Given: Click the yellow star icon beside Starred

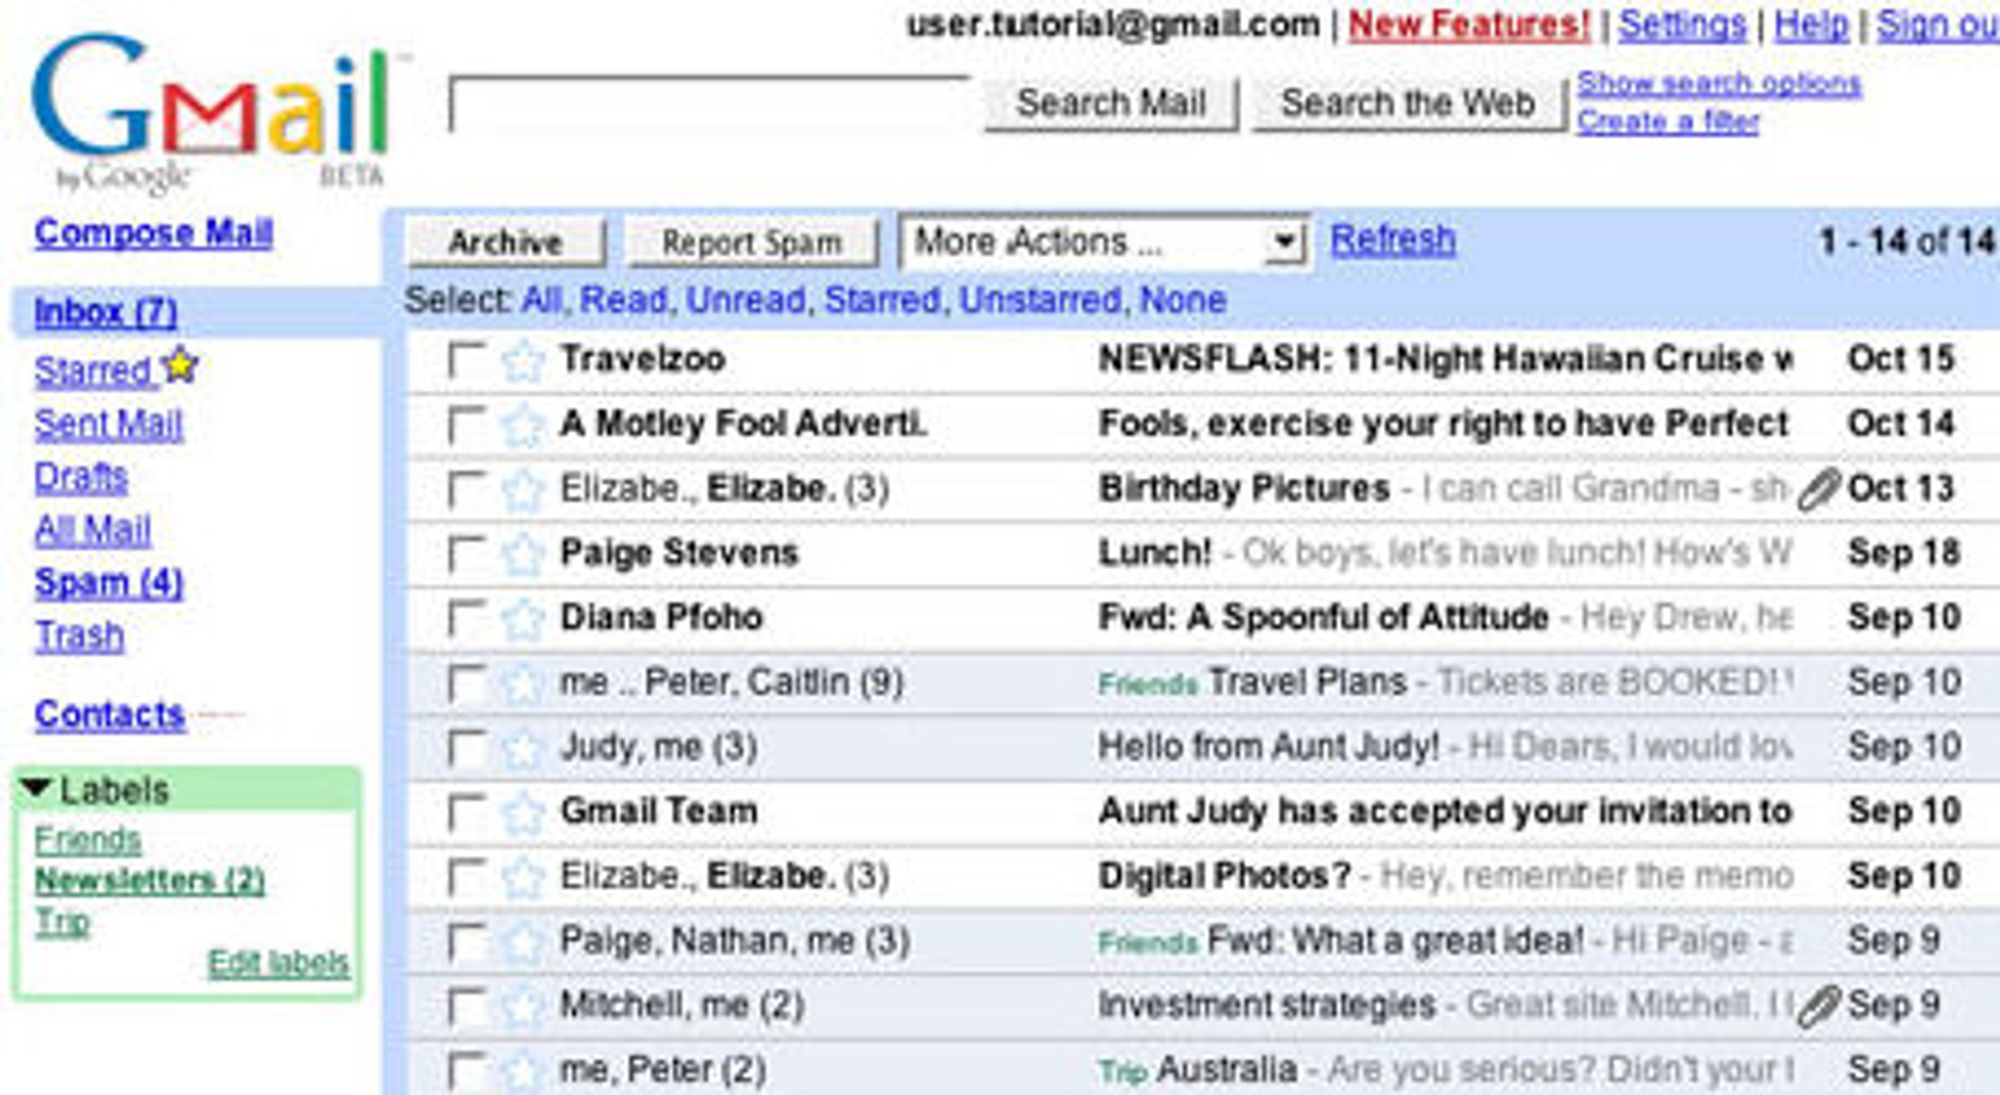Looking at the screenshot, I should click(181, 365).
